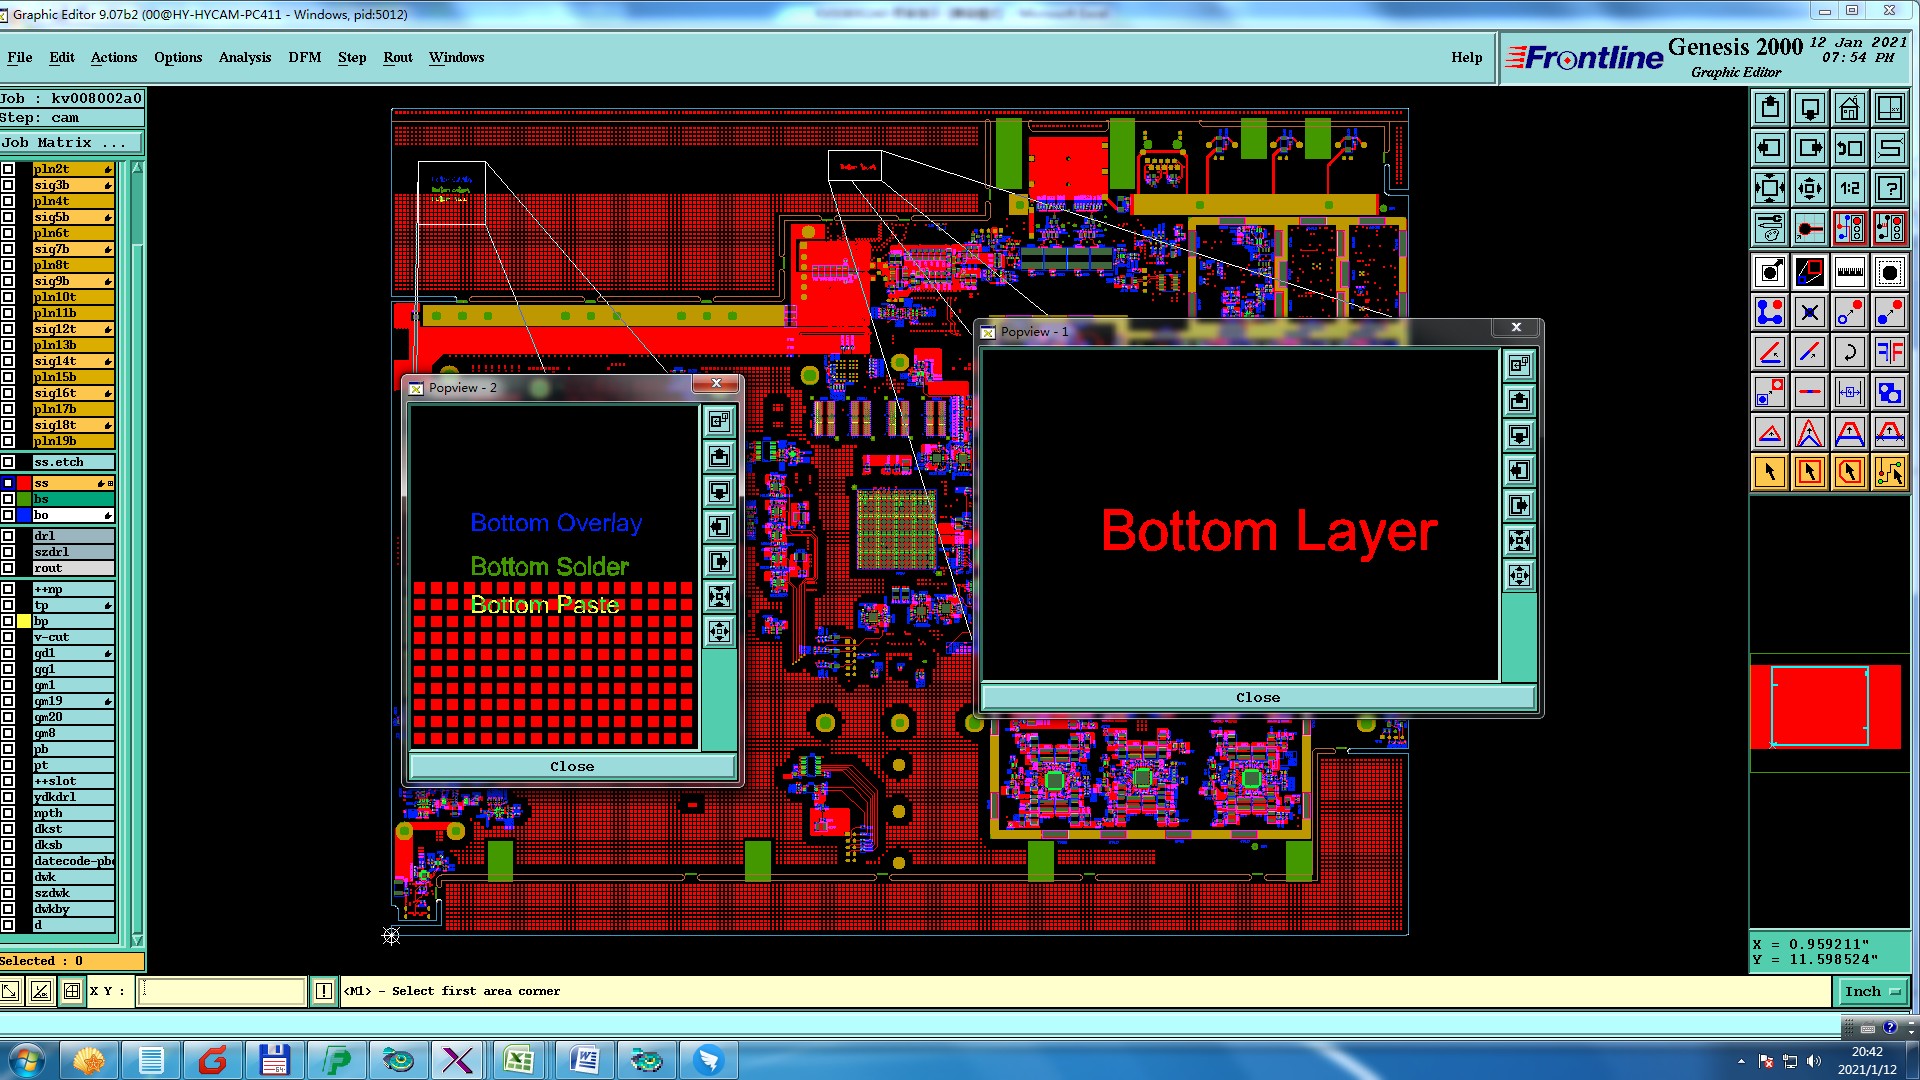
Task: Toggle checkbox for the drl layer
Action: point(8,536)
